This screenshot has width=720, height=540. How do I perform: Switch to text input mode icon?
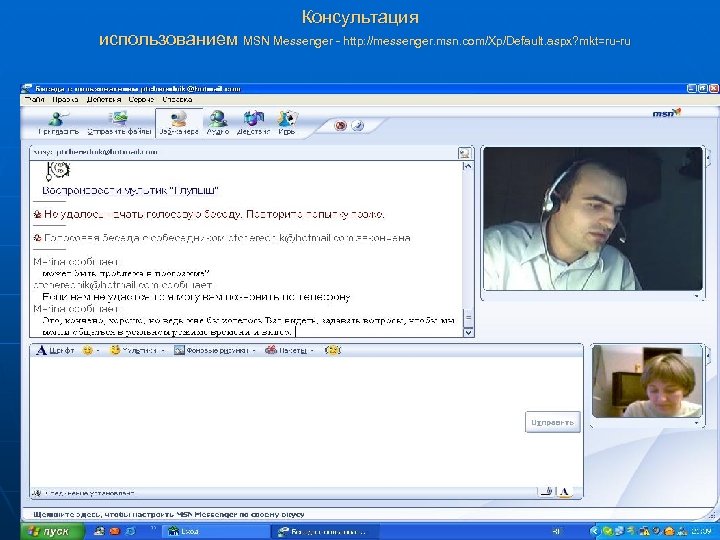click(564, 492)
